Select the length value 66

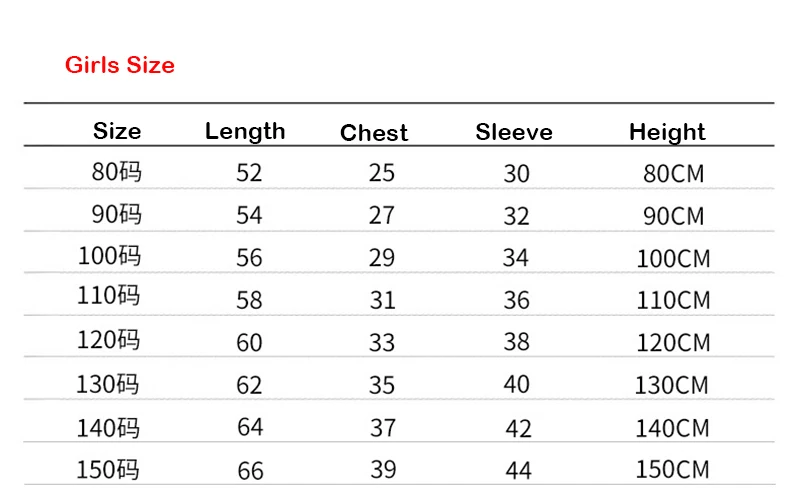pyautogui.click(x=250, y=471)
